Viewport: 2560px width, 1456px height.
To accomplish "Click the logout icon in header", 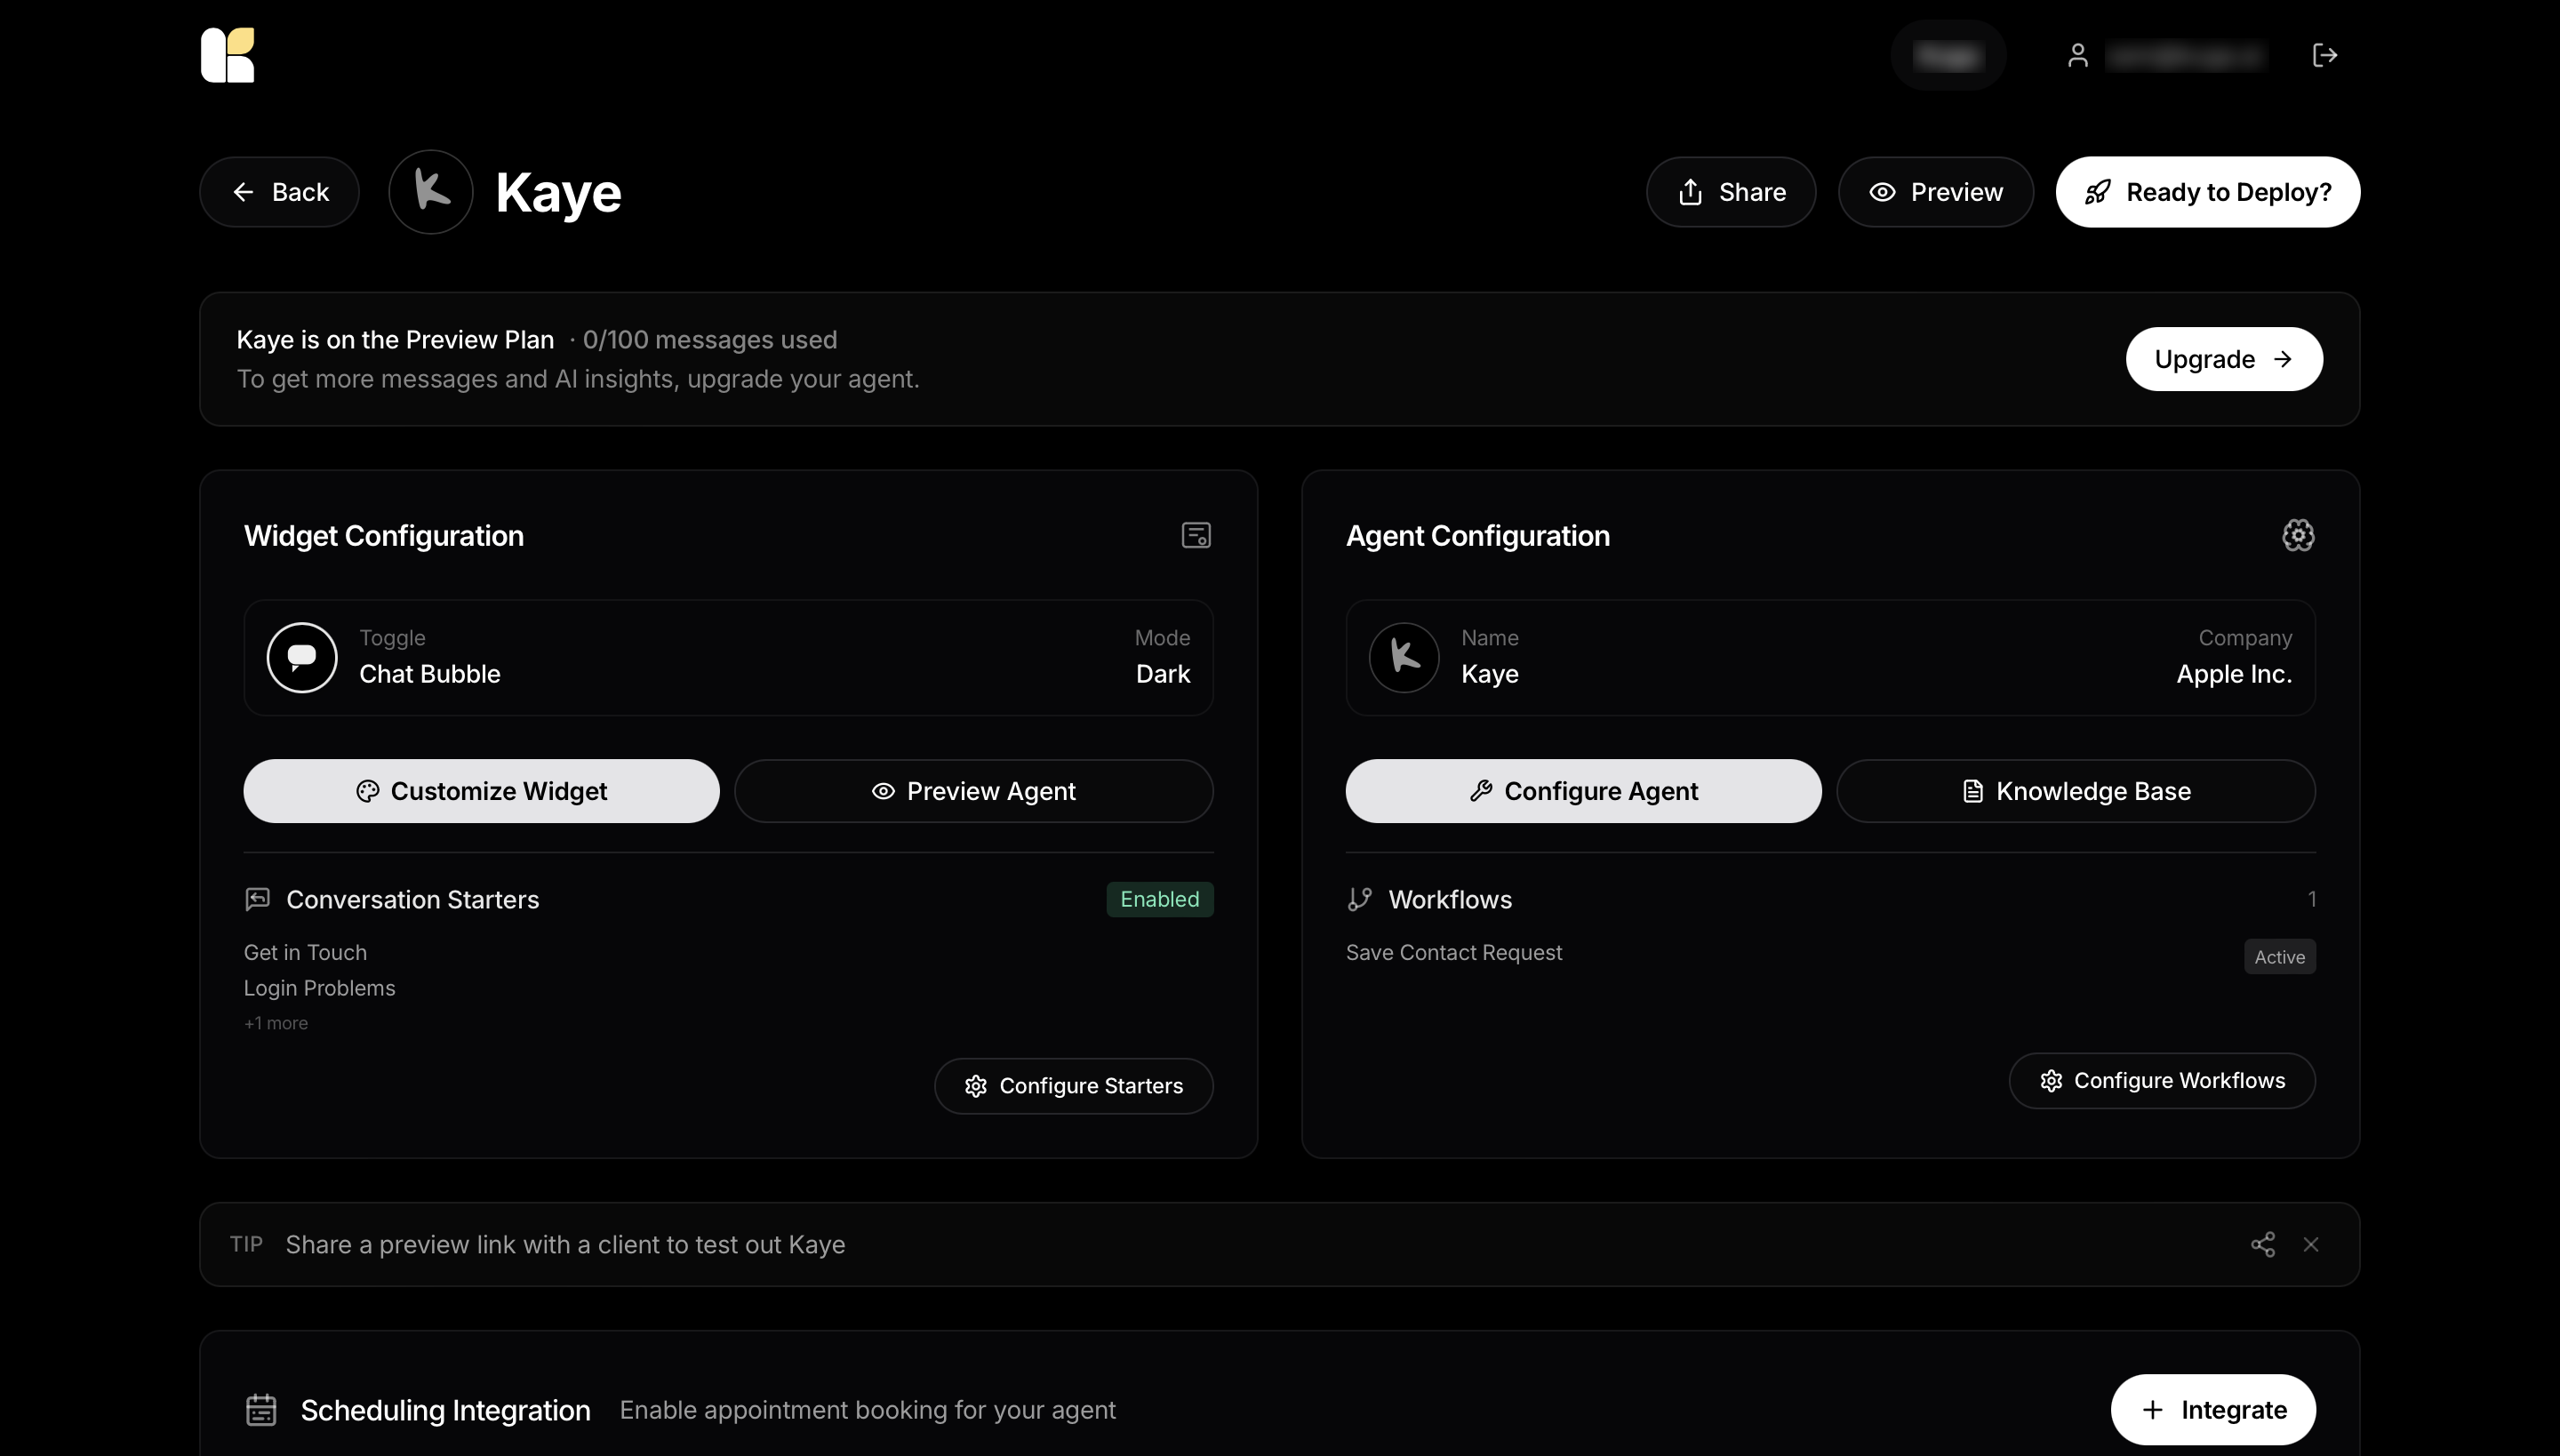I will pyautogui.click(x=2325, y=55).
